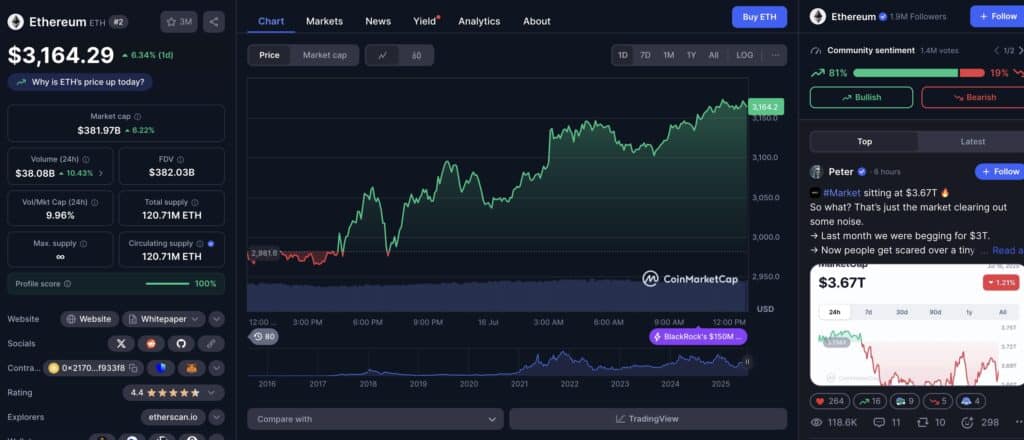
Task: Go to next community sentiment page arrow
Action: [1020, 50]
